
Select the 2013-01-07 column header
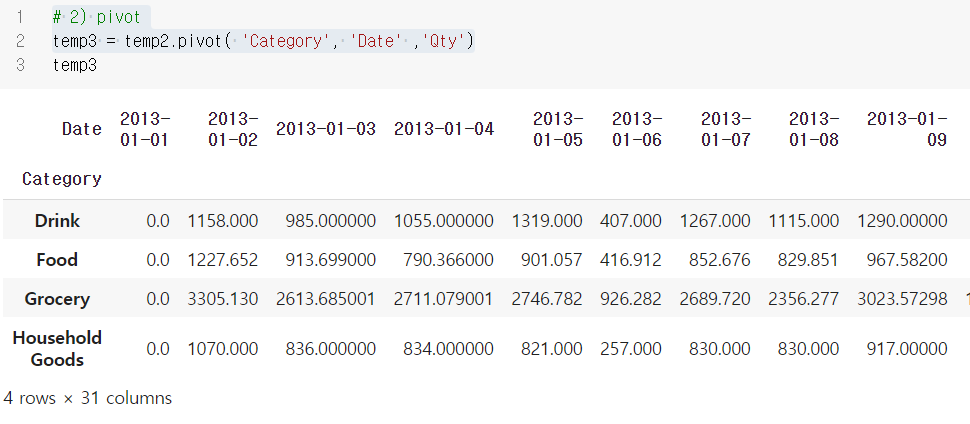point(726,129)
